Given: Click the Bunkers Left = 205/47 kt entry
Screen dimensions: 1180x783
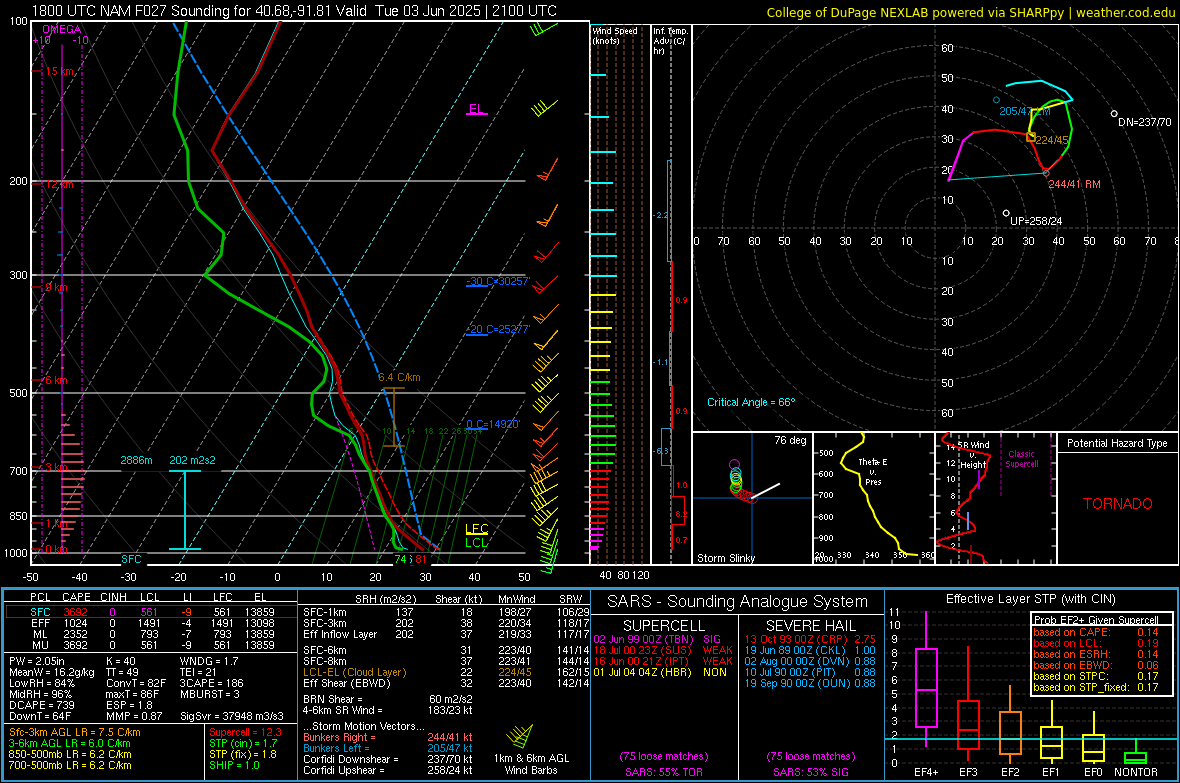Looking at the screenshot, I should click(x=388, y=748).
